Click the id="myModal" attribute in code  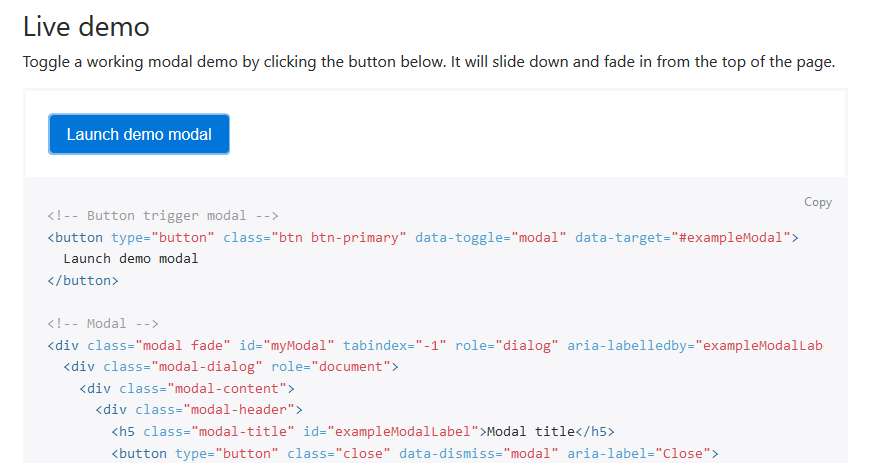287,345
